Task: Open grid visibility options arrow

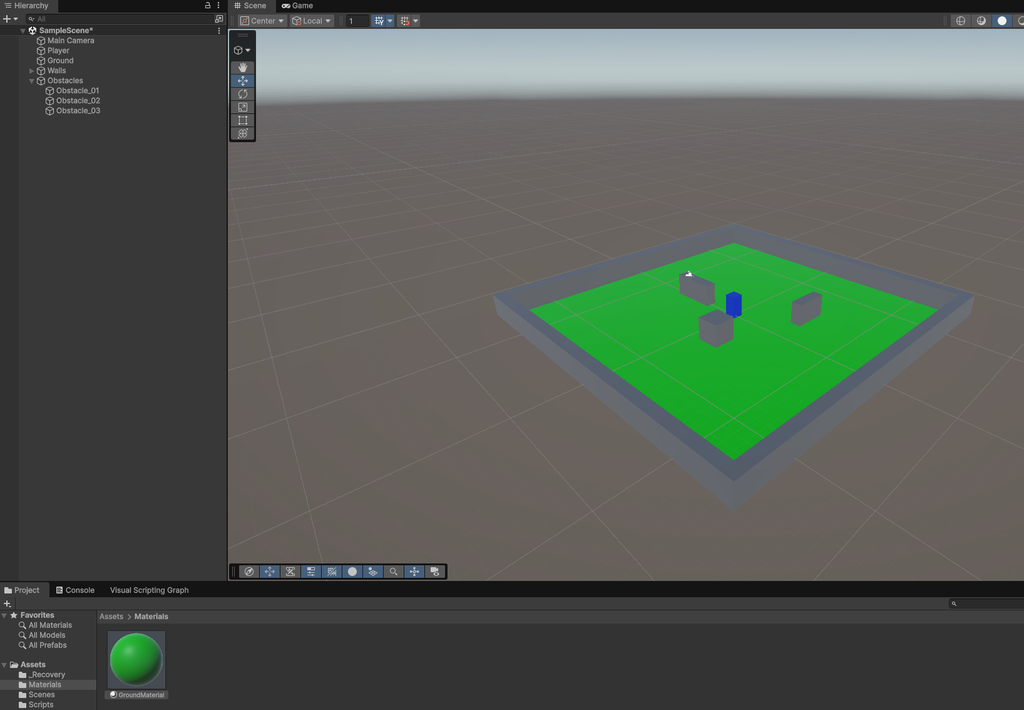Action: coord(390,21)
